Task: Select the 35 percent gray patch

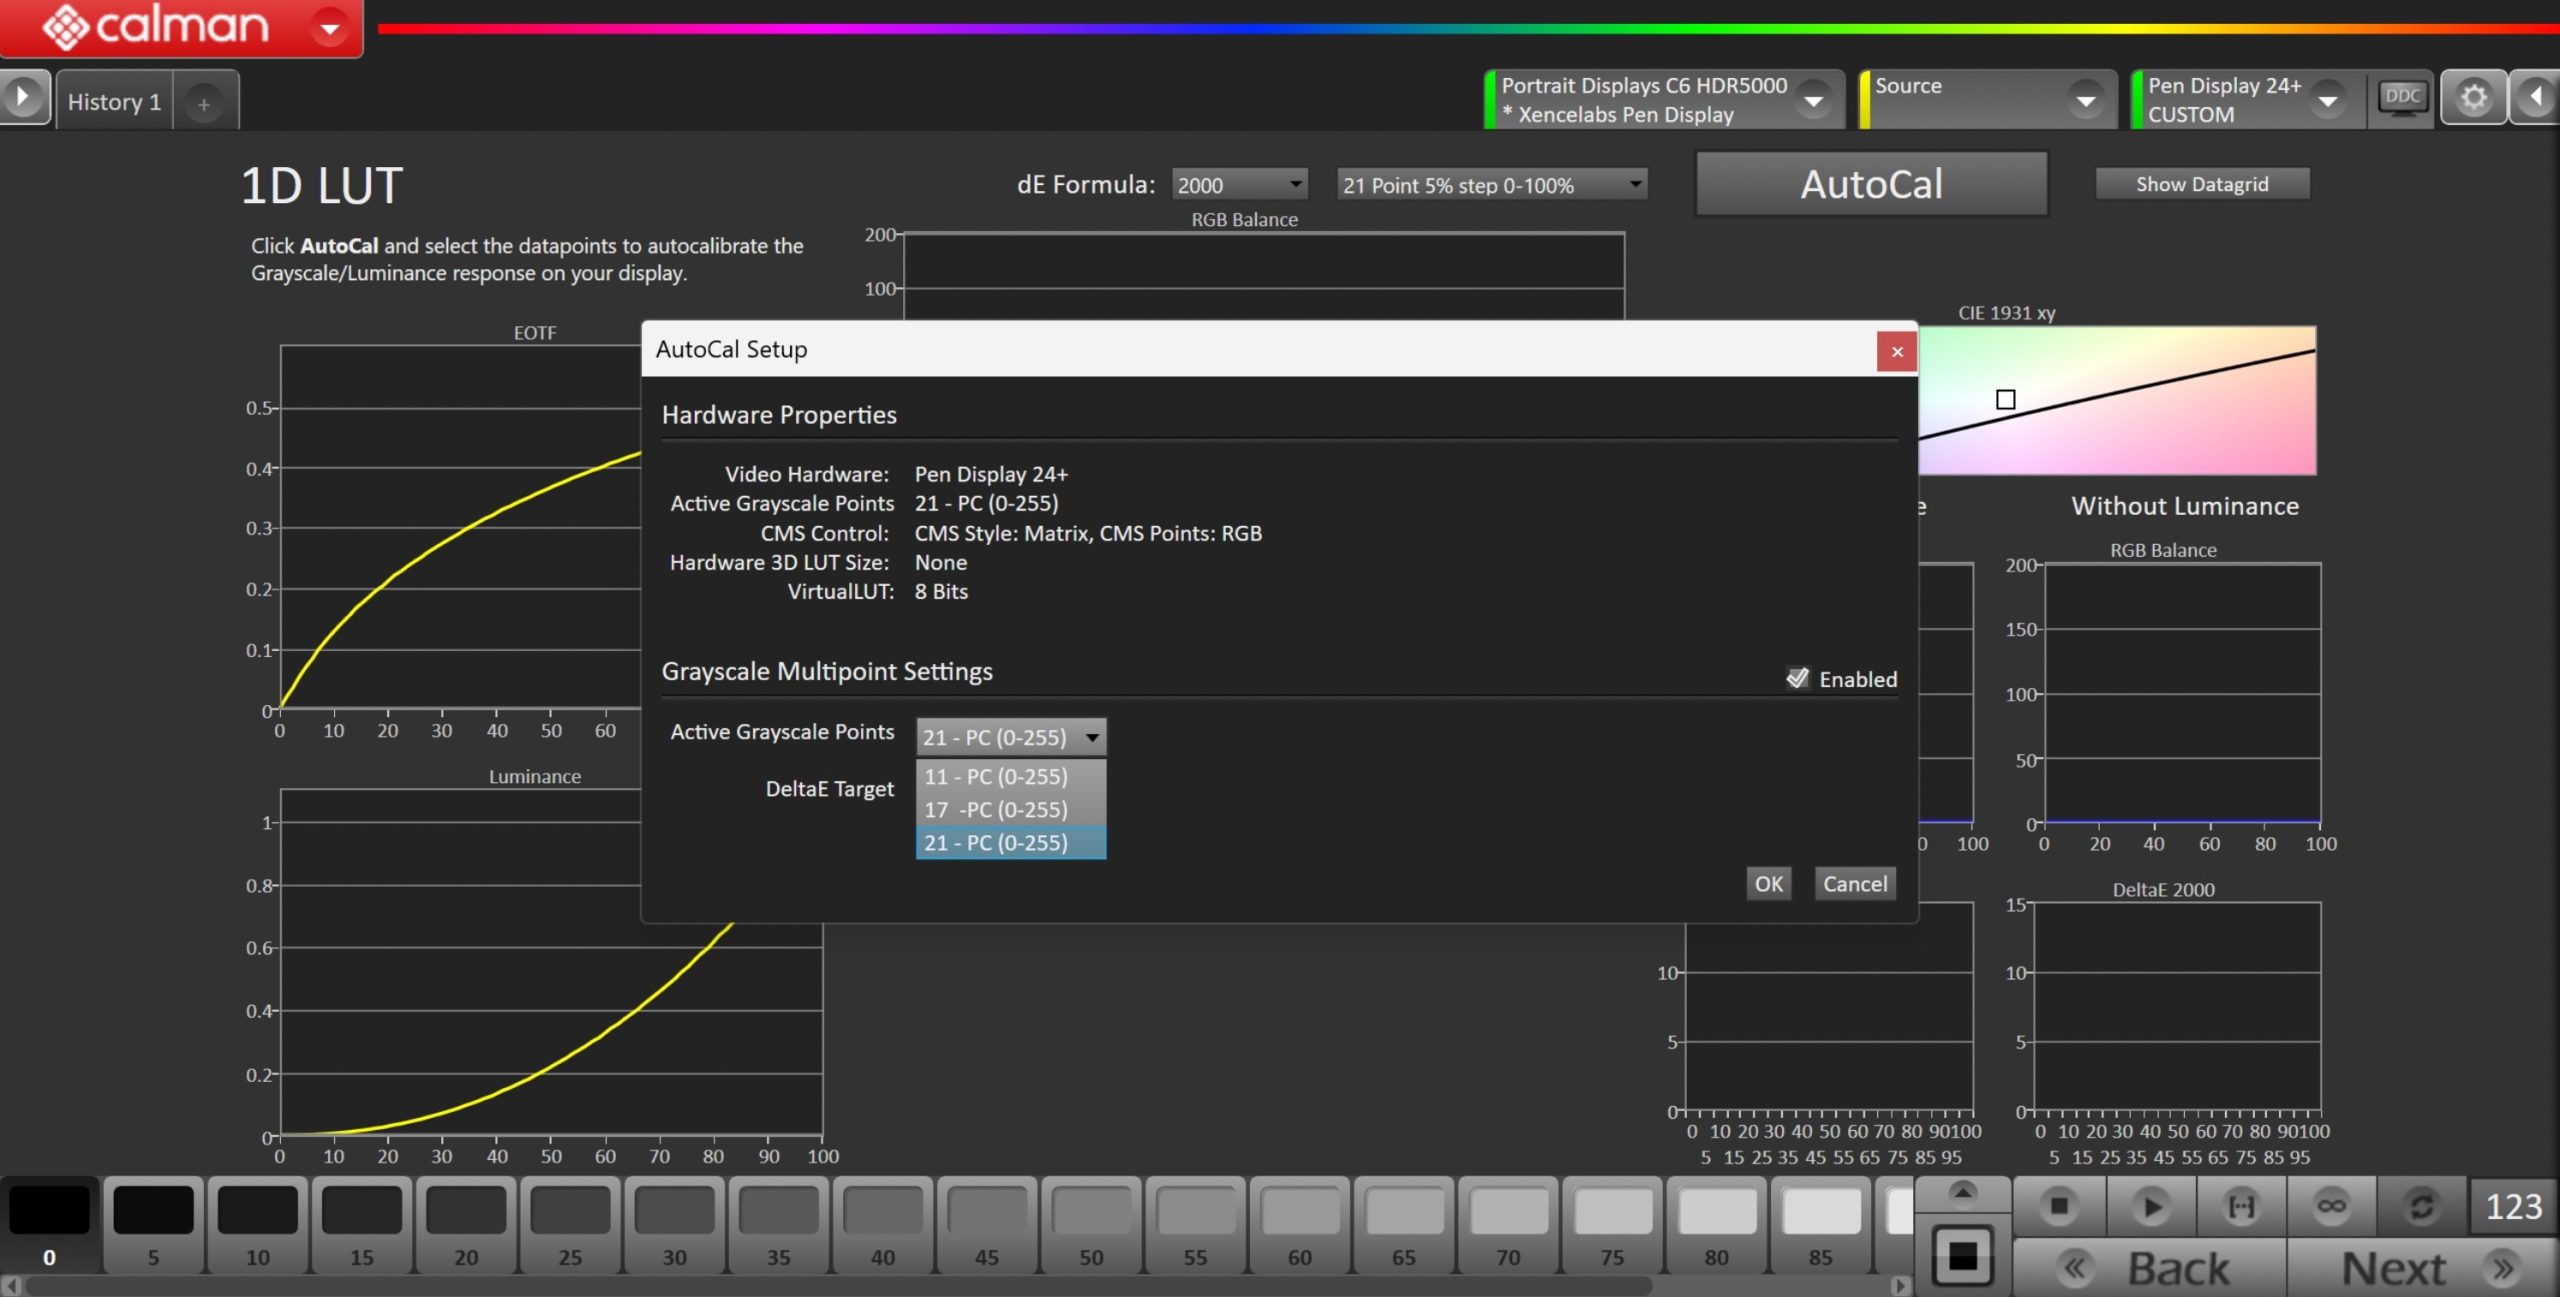Action: pyautogui.click(x=778, y=1226)
